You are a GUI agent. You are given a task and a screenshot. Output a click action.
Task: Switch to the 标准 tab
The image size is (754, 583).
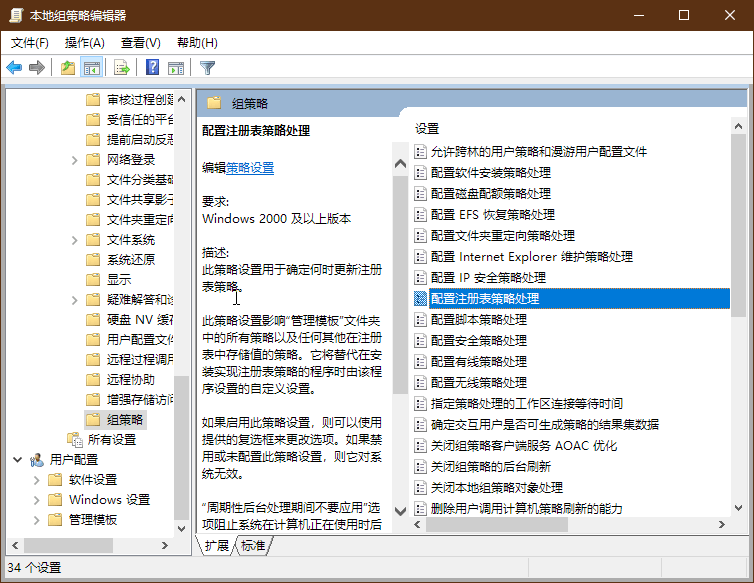(x=253, y=546)
